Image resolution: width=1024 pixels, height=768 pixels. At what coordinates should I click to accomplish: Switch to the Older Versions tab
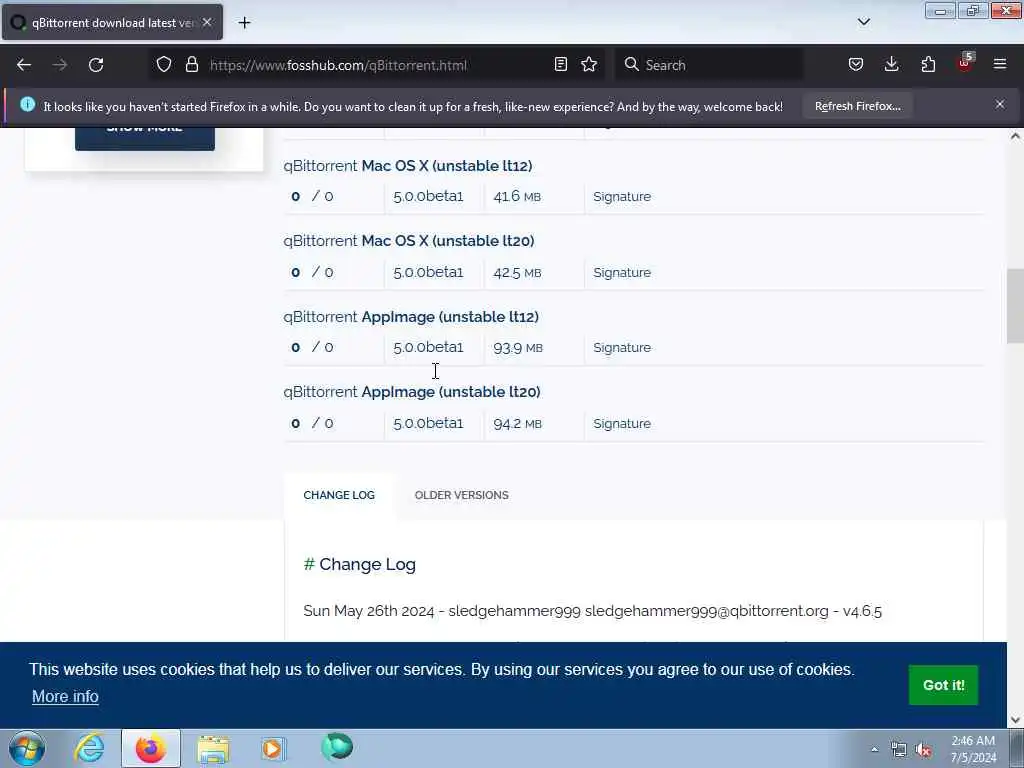tap(461, 495)
